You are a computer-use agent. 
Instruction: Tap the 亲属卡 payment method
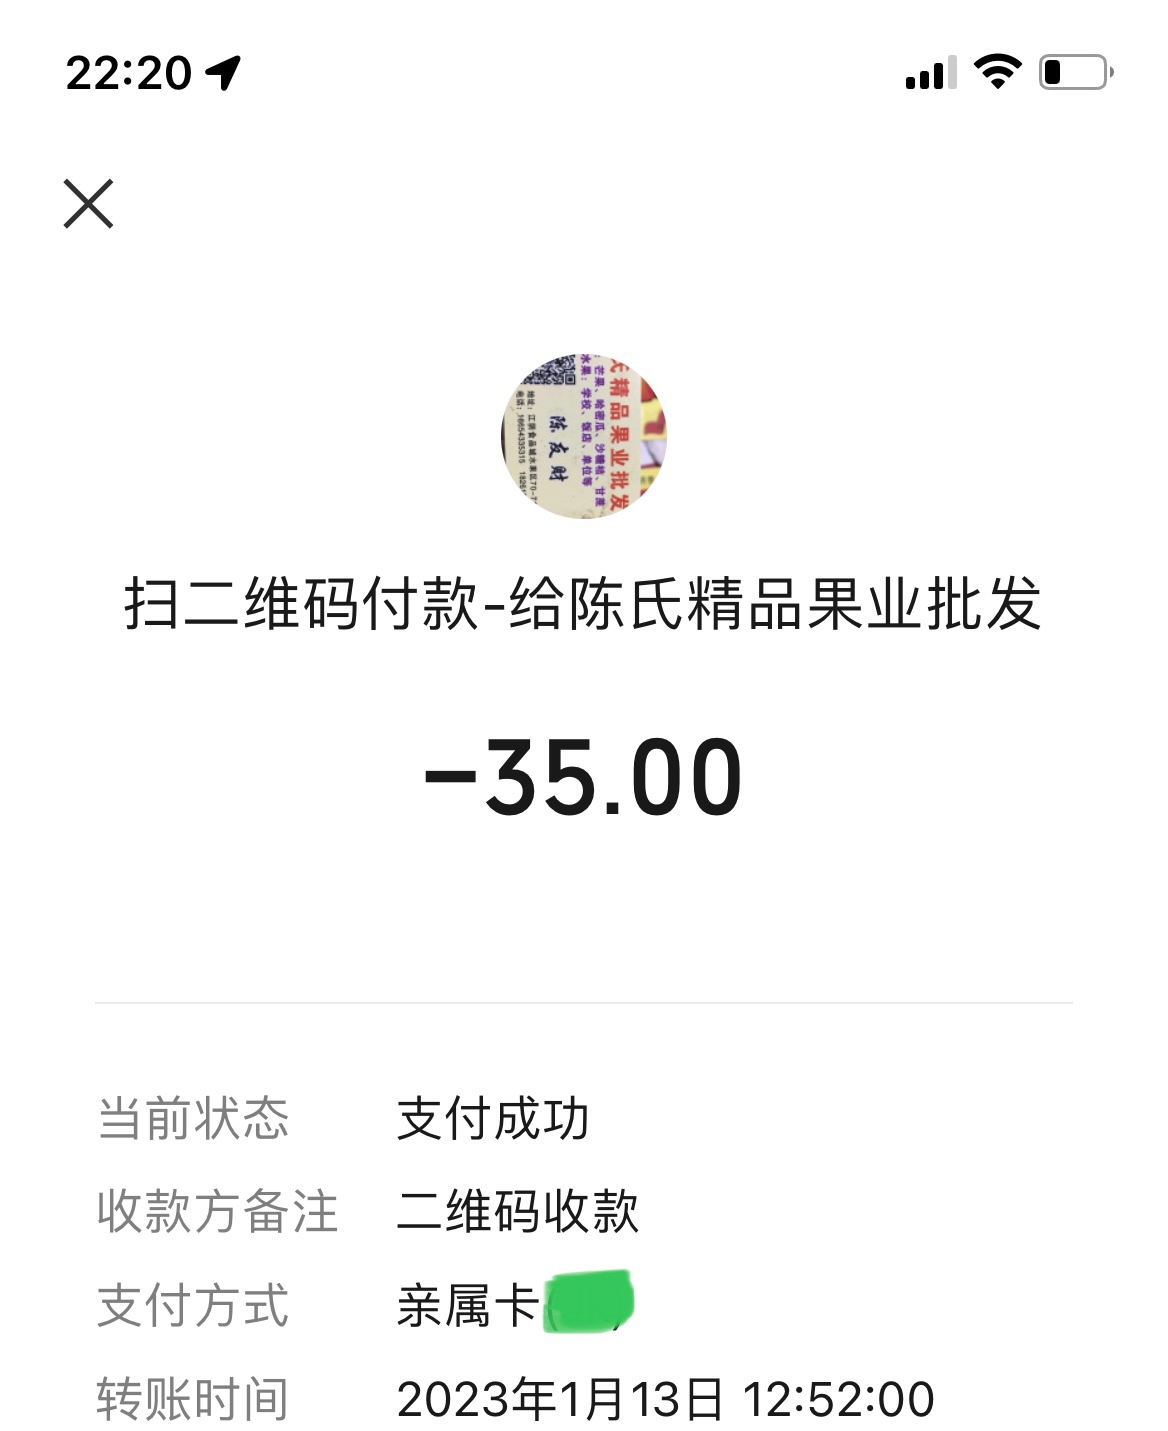(x=467, y=1305)
